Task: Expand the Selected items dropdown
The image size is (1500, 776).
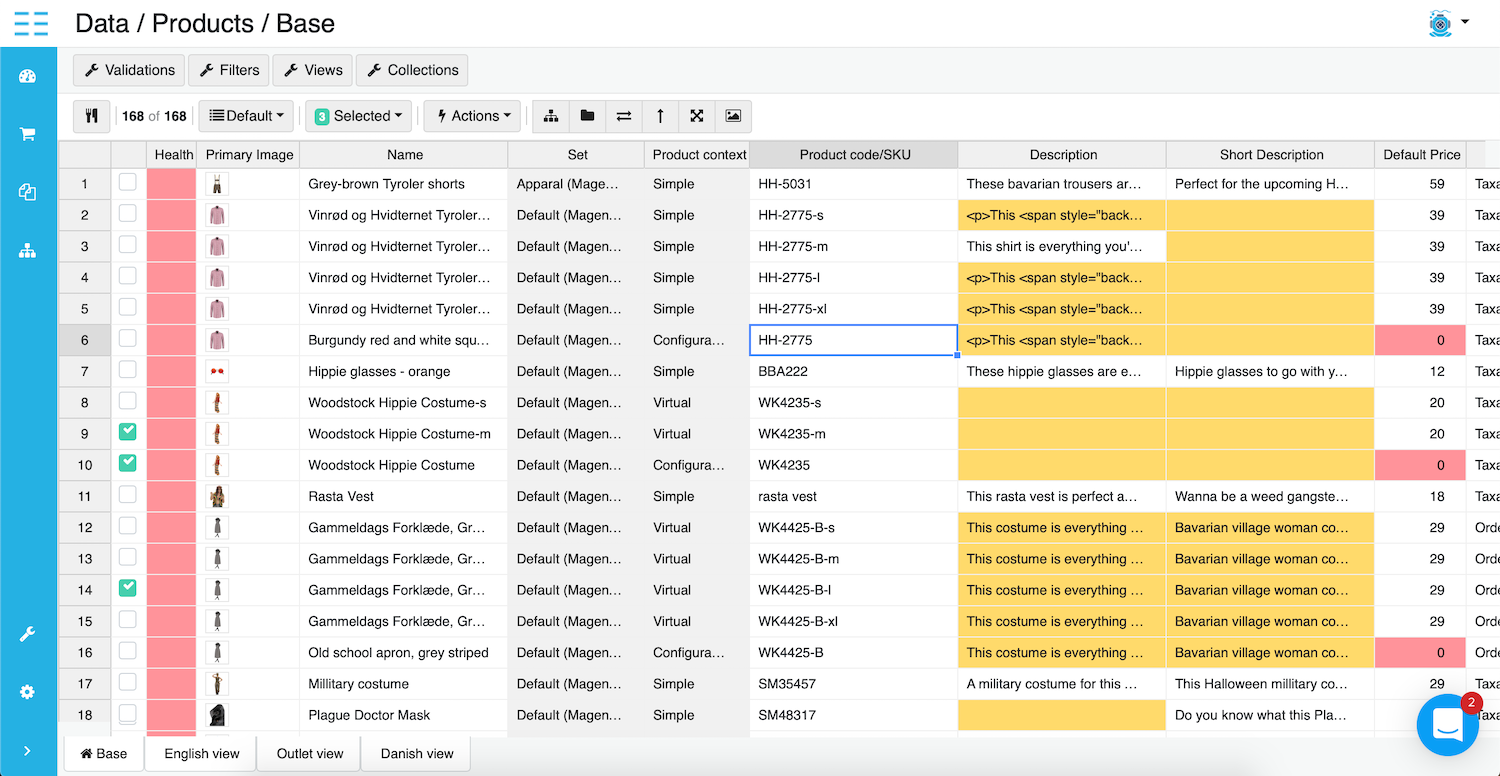Action: coord(358,116)
